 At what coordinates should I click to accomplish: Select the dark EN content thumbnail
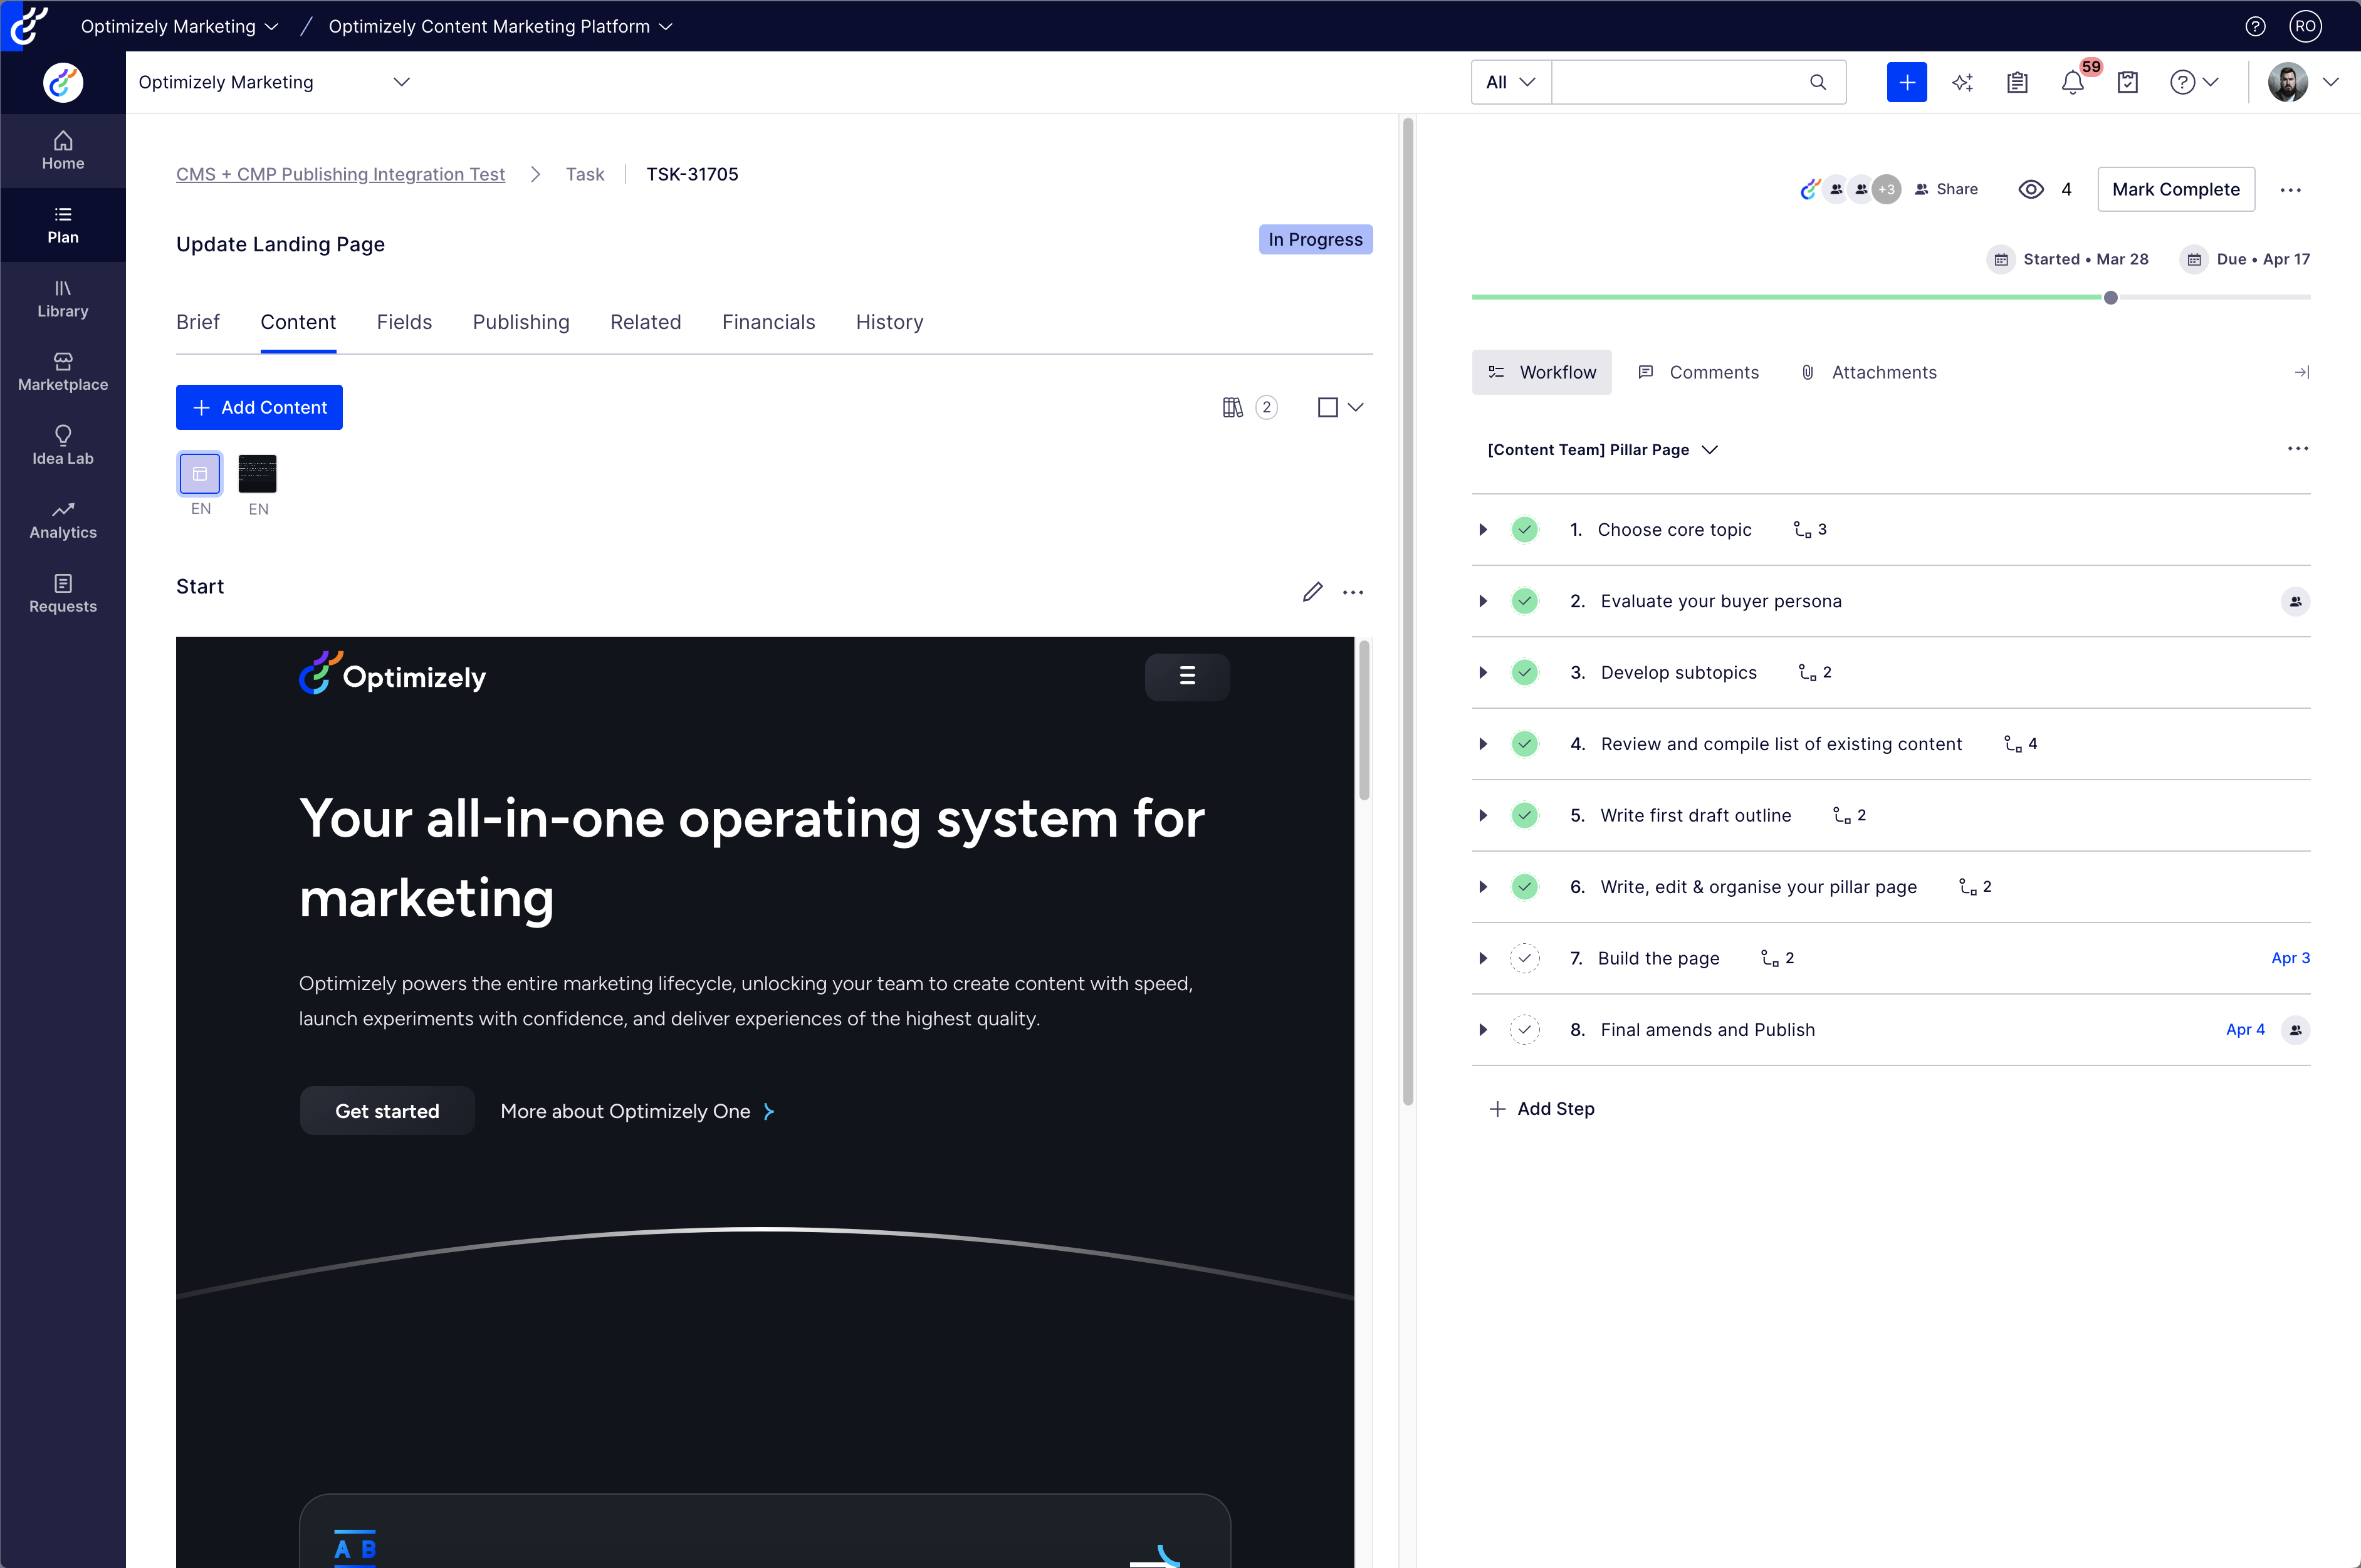point(257,473)
